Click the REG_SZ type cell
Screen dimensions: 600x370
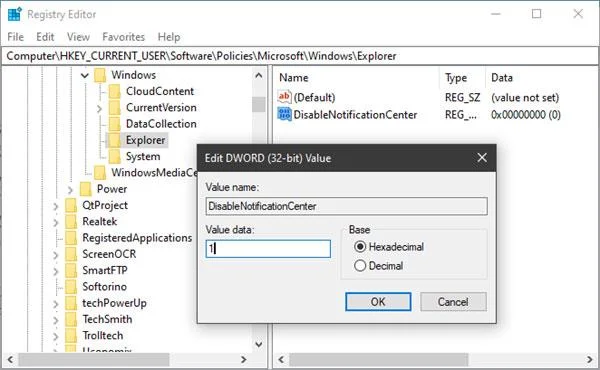coord(462,98)
